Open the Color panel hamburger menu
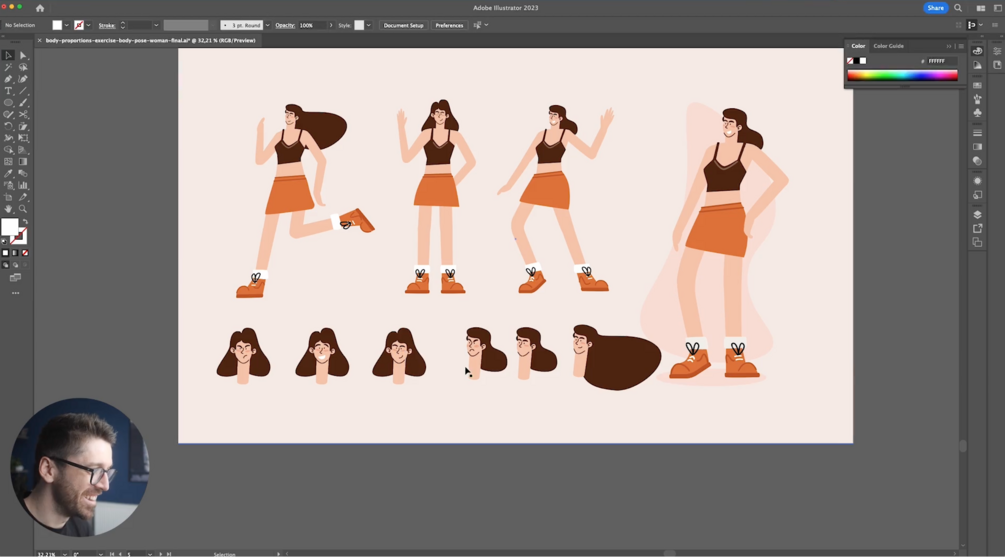Viewport: 1005px width, 557px height. click(961, 46)
